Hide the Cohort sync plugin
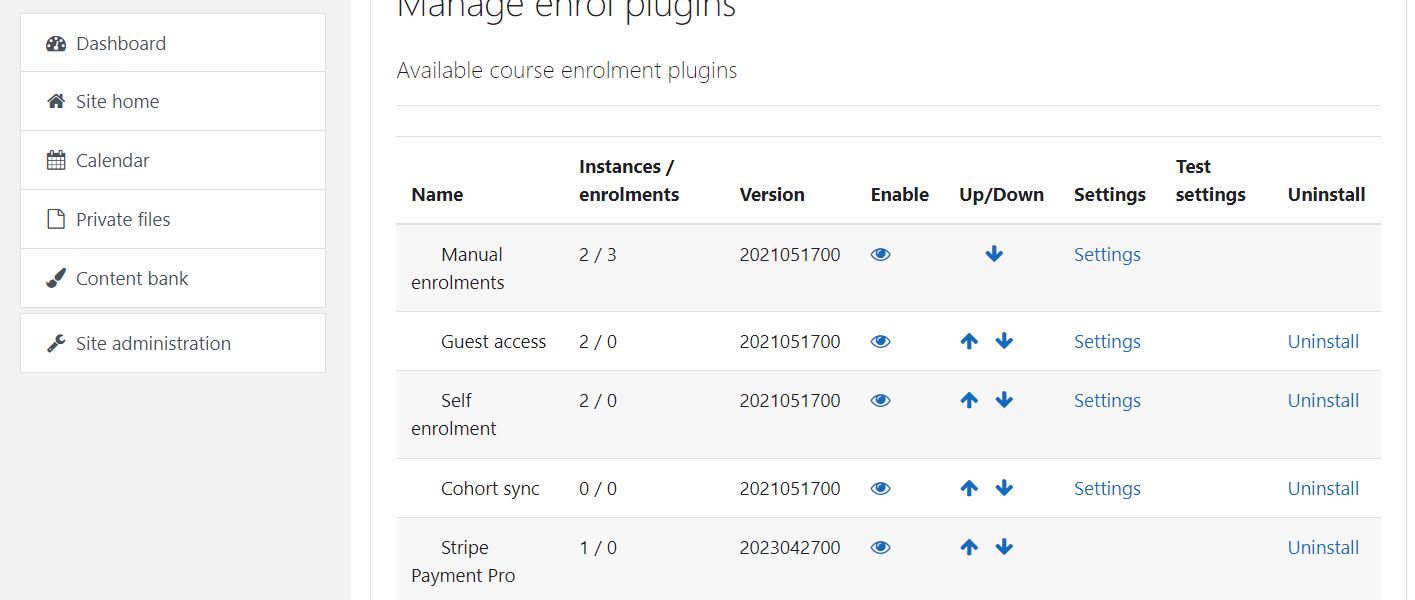 tap(880, 489)
